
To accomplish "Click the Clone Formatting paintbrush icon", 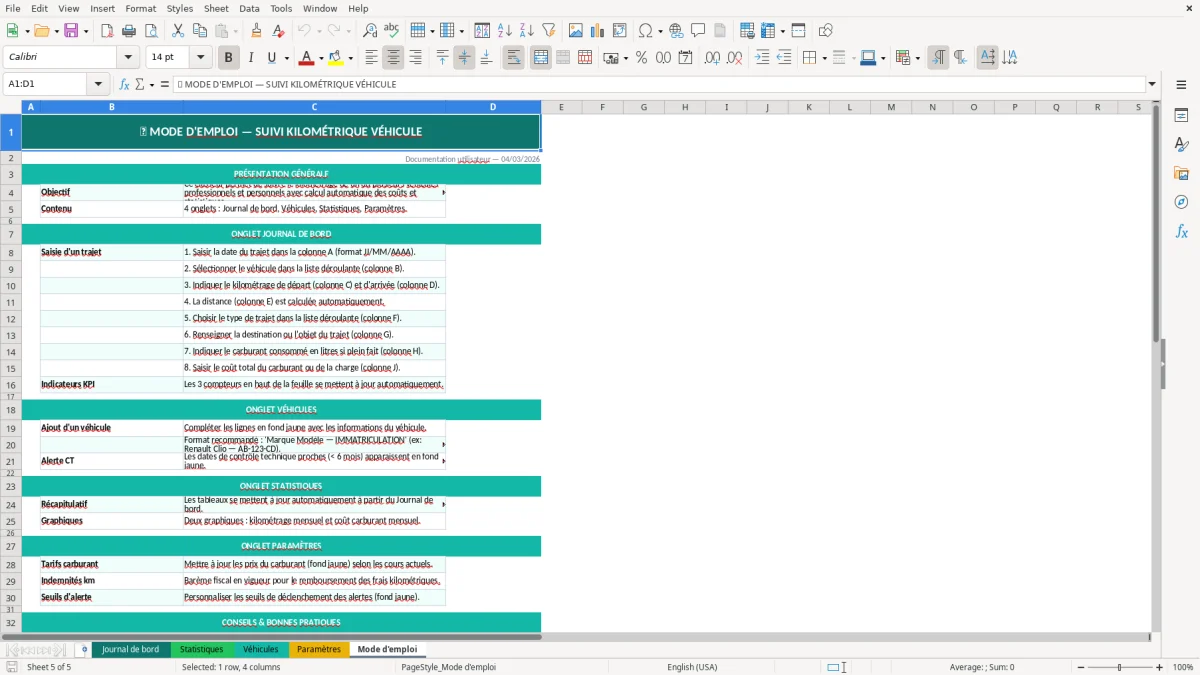I will [x=257, y=31].
